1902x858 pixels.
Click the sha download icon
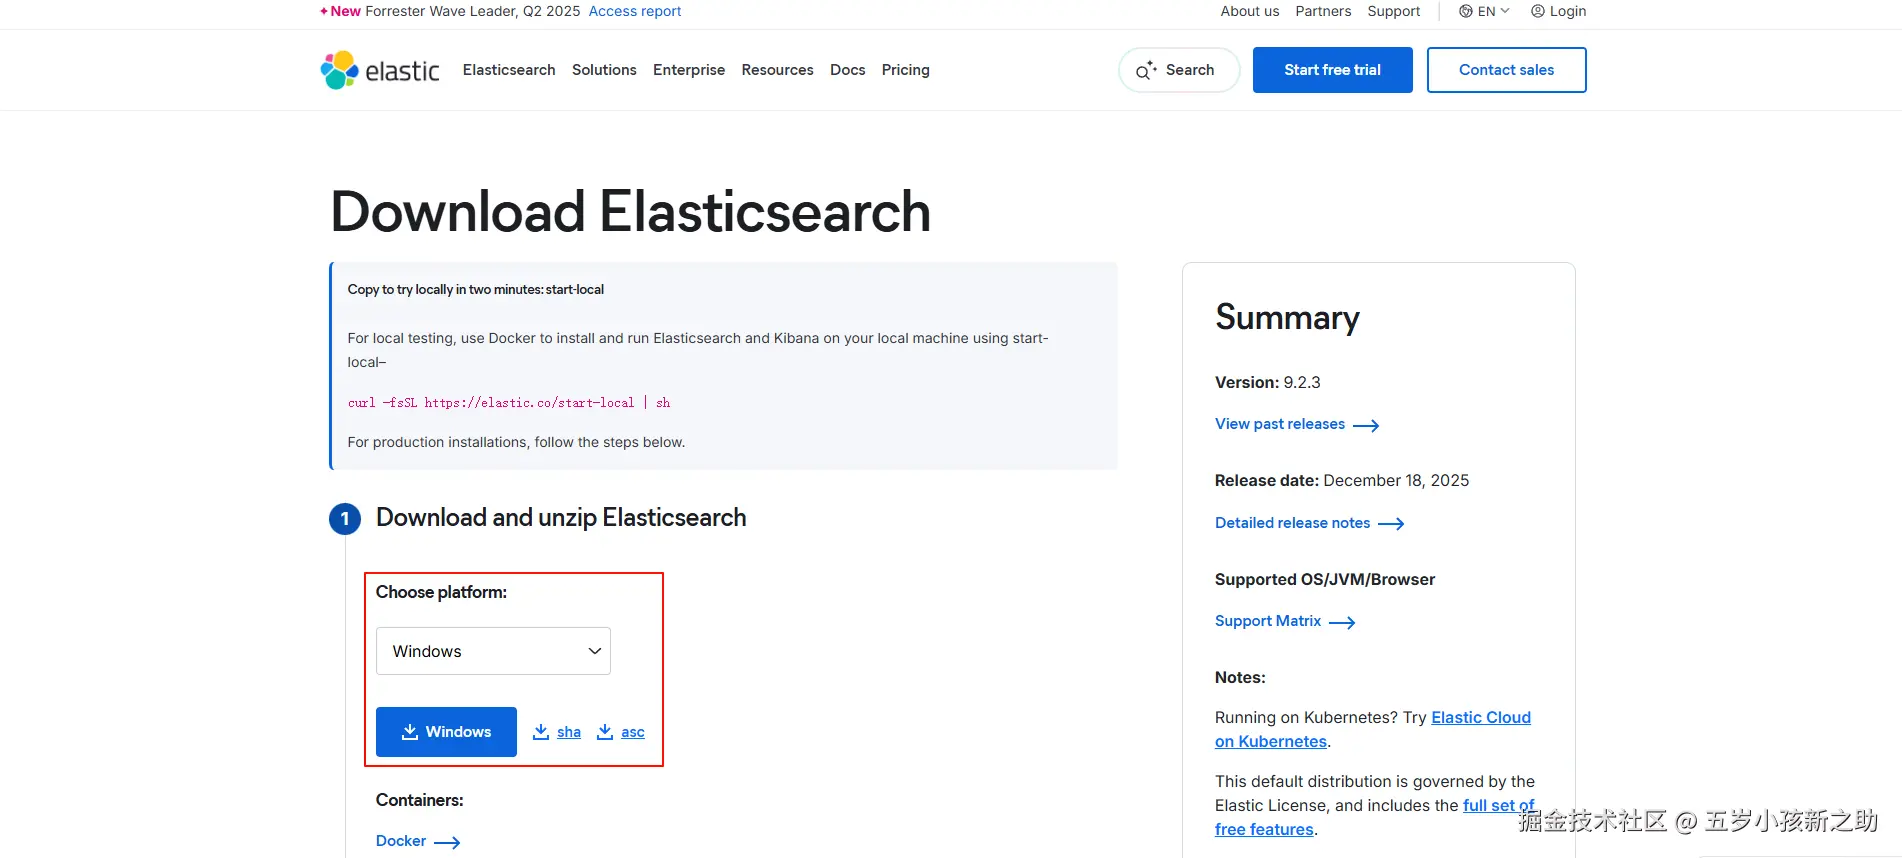pyautogui.click(x=541, y=732)
